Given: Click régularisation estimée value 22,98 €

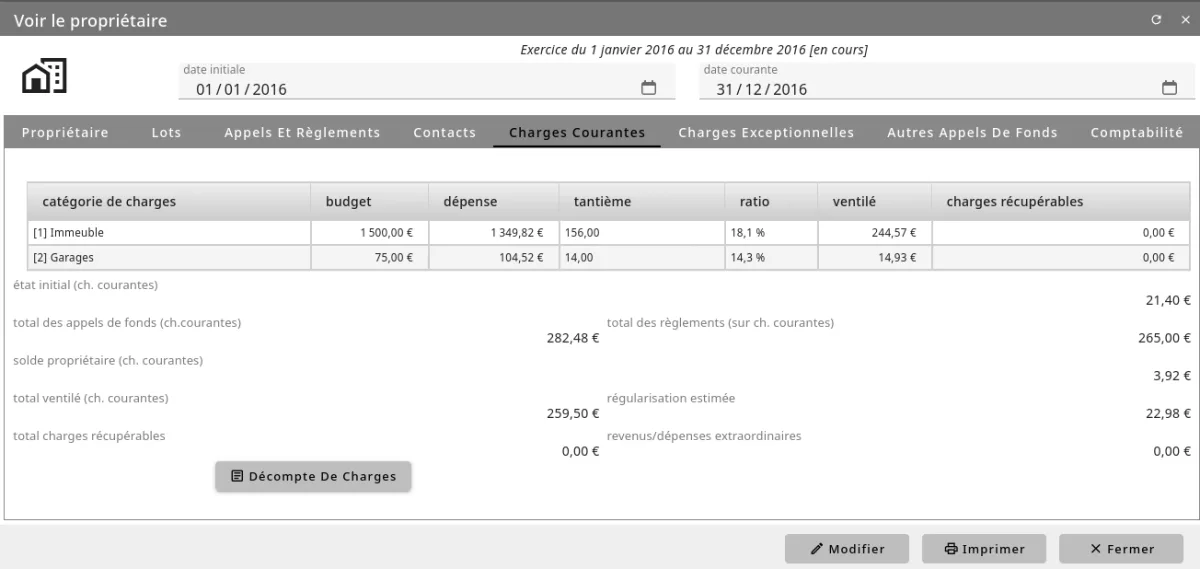Looking at the screenshot, I should coord(1168,414).
